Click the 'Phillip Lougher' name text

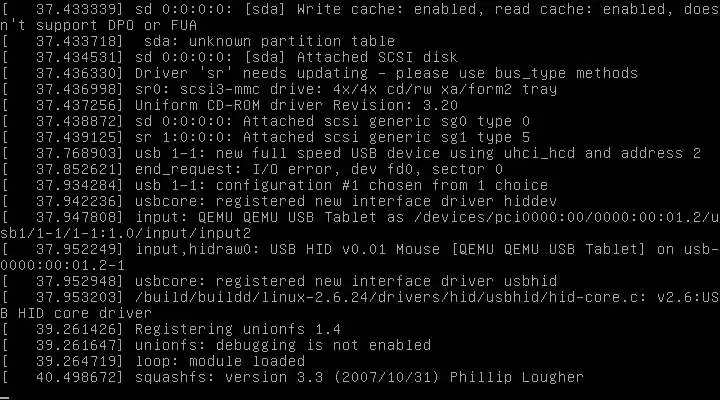point(517,377)
